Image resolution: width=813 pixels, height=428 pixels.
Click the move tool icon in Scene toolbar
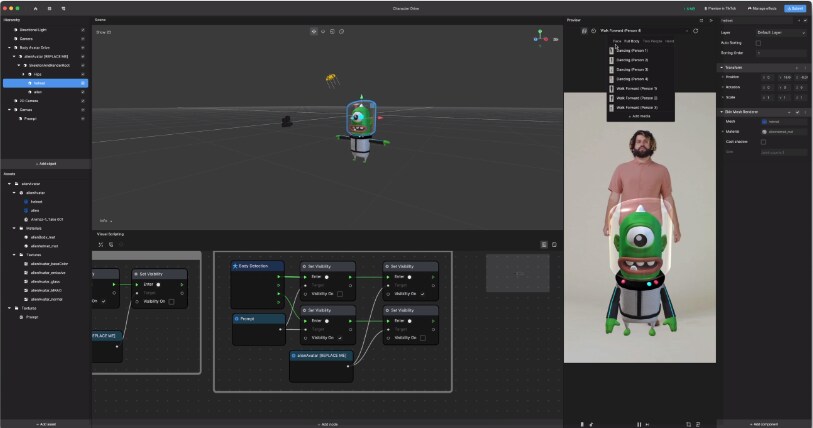click(313, 32)
